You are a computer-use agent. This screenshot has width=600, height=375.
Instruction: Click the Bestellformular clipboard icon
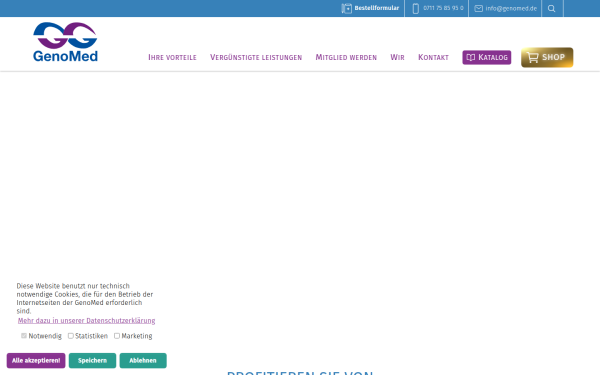[347, 8]
